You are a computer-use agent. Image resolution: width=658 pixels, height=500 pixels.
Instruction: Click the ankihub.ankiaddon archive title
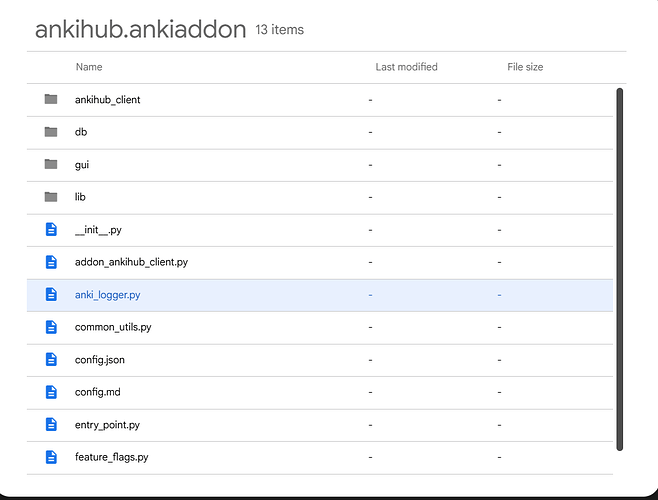click(140, 29)
